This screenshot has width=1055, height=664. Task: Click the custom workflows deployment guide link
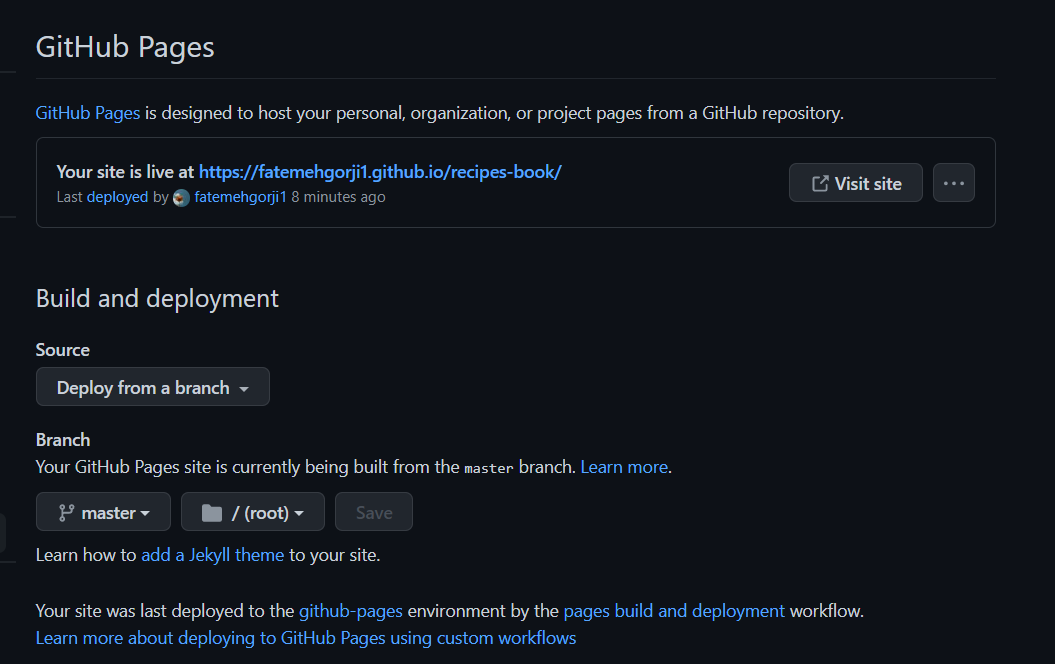coord(306,637)
